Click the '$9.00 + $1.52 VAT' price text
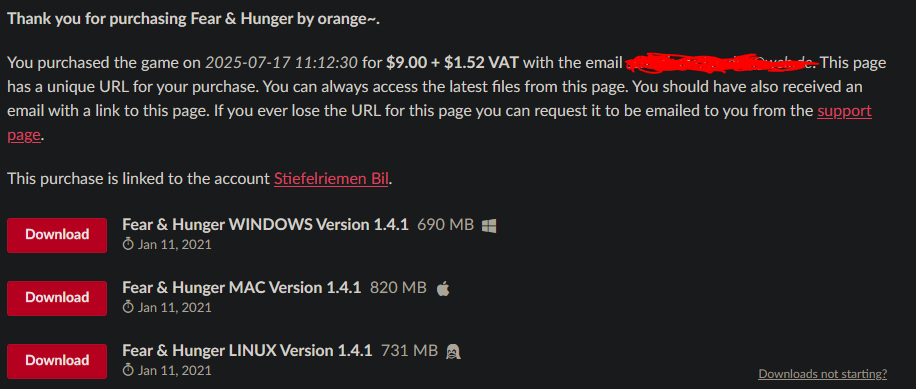Screen dimensions: 916x389 (453, 62)
